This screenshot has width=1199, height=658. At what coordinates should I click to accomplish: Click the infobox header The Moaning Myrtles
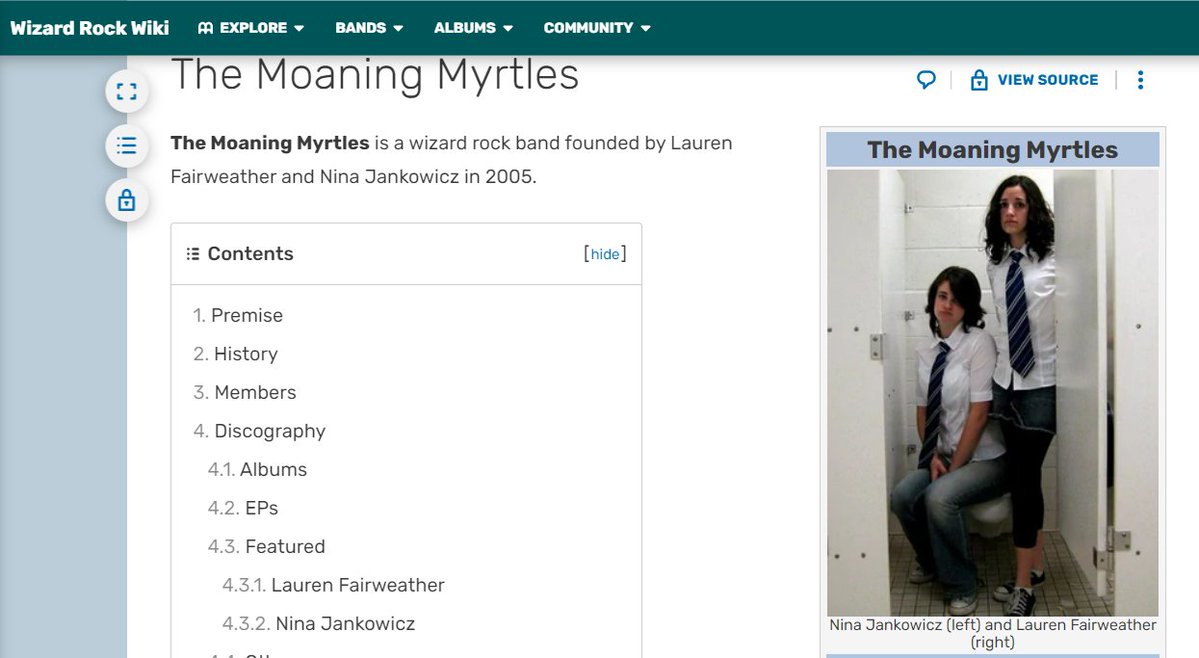[x=993, y=150]
